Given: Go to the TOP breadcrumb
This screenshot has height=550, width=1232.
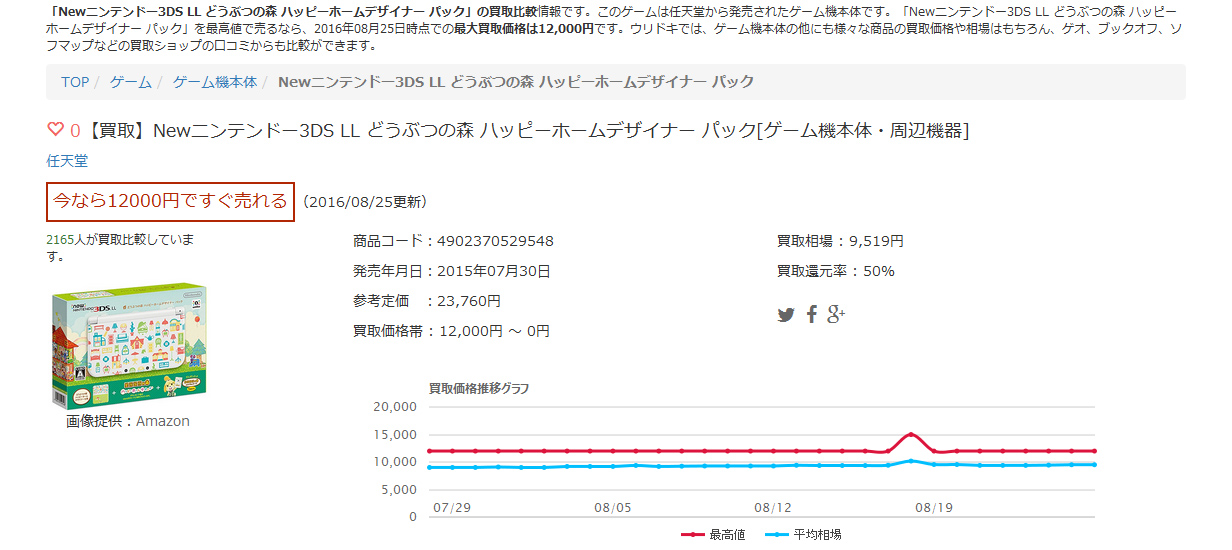Looking at the screenshot, I should pos(75,82).
